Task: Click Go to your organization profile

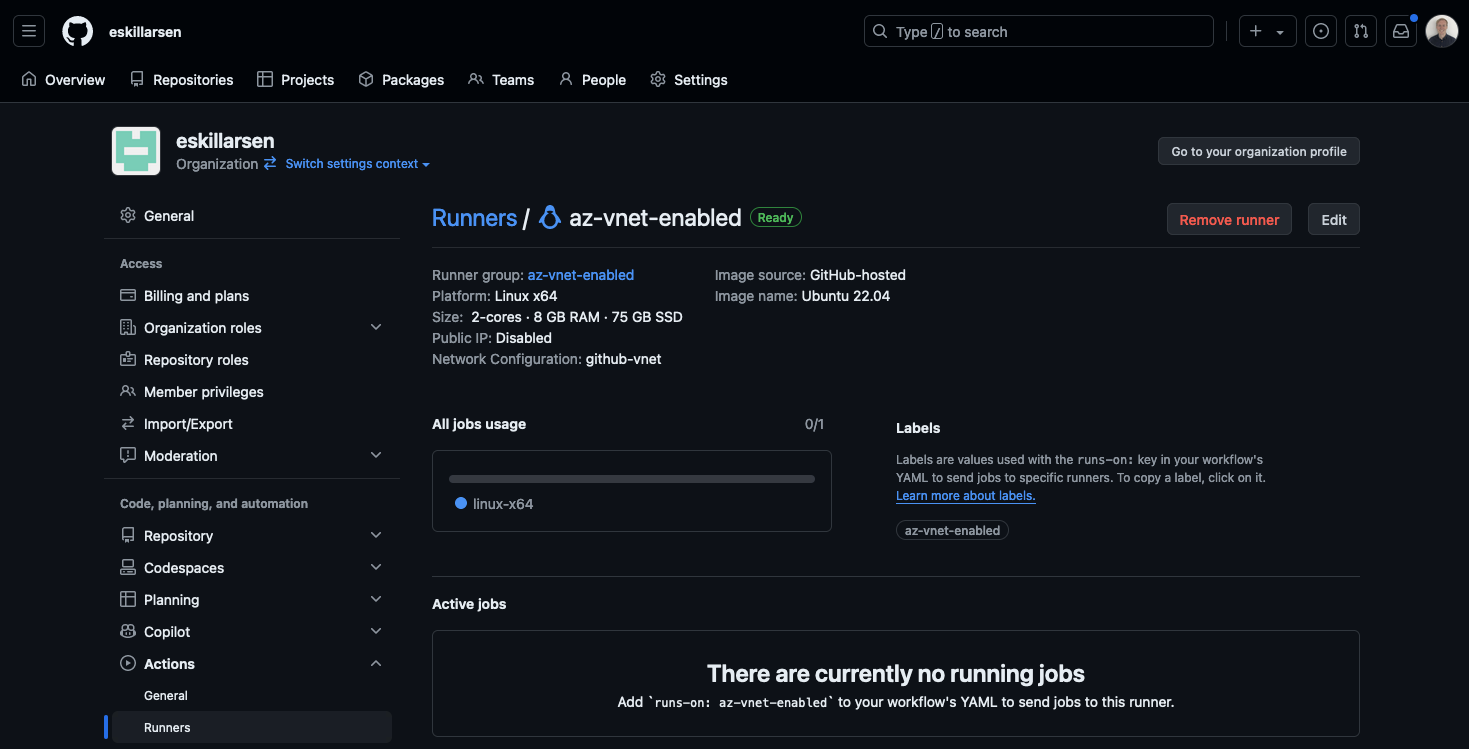Action: (x=1259, y=151)
